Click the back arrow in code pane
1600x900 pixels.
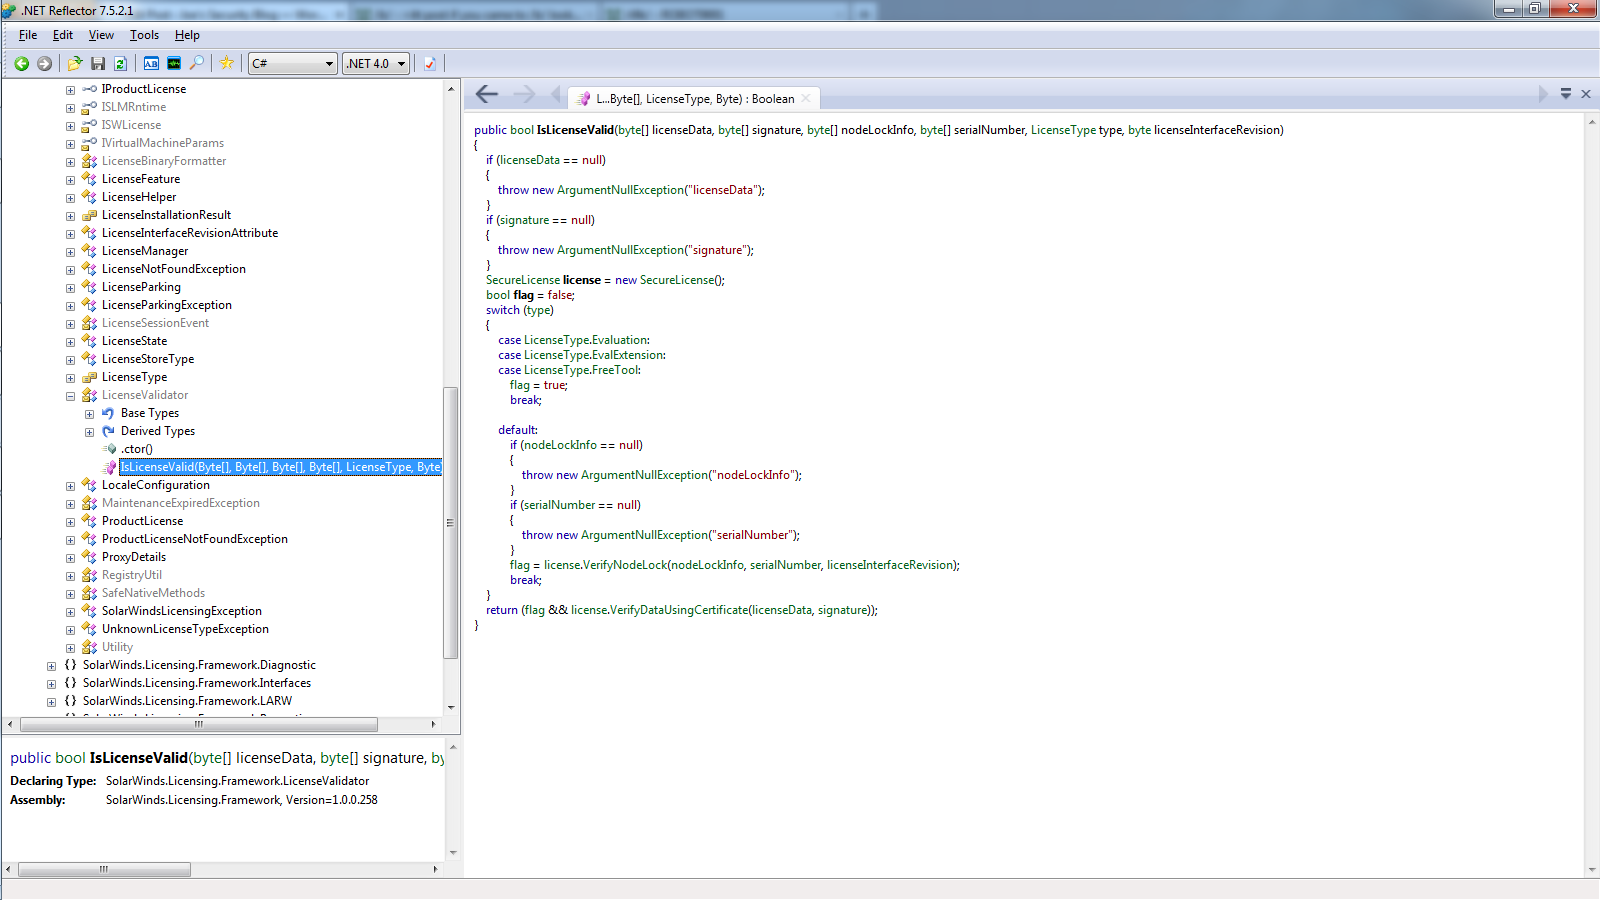tap(487, 94)
